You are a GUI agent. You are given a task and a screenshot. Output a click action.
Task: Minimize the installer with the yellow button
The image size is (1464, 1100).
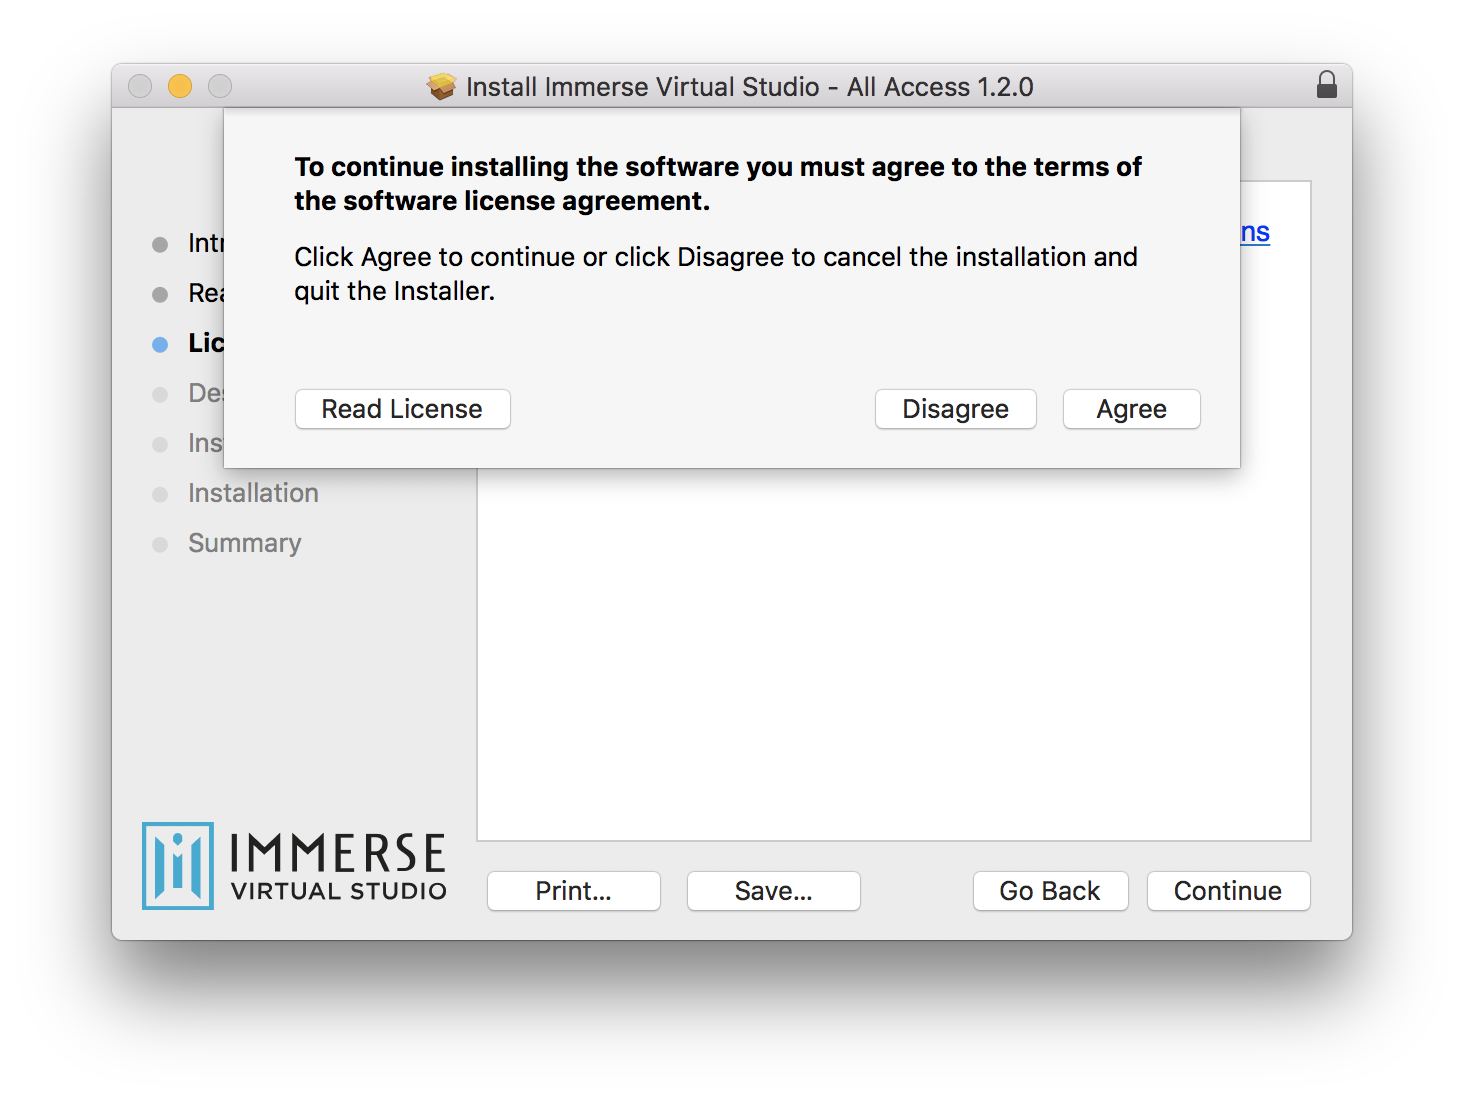[x=180, y=86]
